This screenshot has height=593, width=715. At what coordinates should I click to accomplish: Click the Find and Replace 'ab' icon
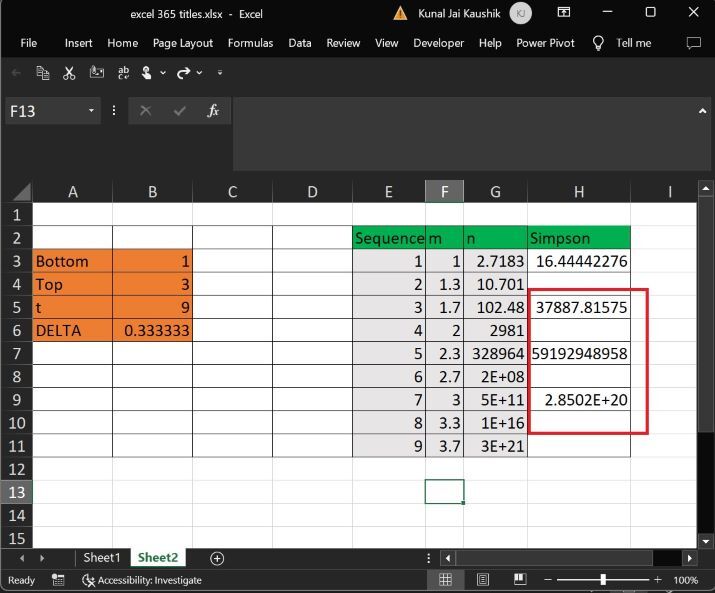[x=123, y=73]
